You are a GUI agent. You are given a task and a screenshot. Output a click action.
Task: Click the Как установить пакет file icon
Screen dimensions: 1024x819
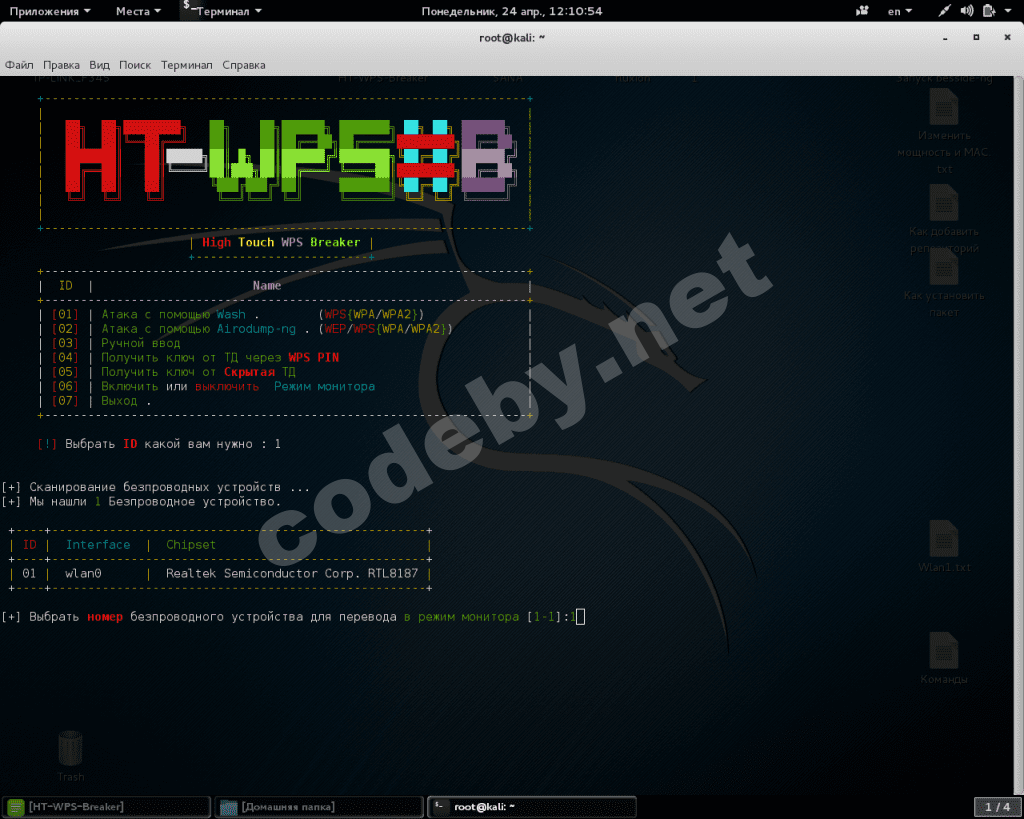(944, 266)
